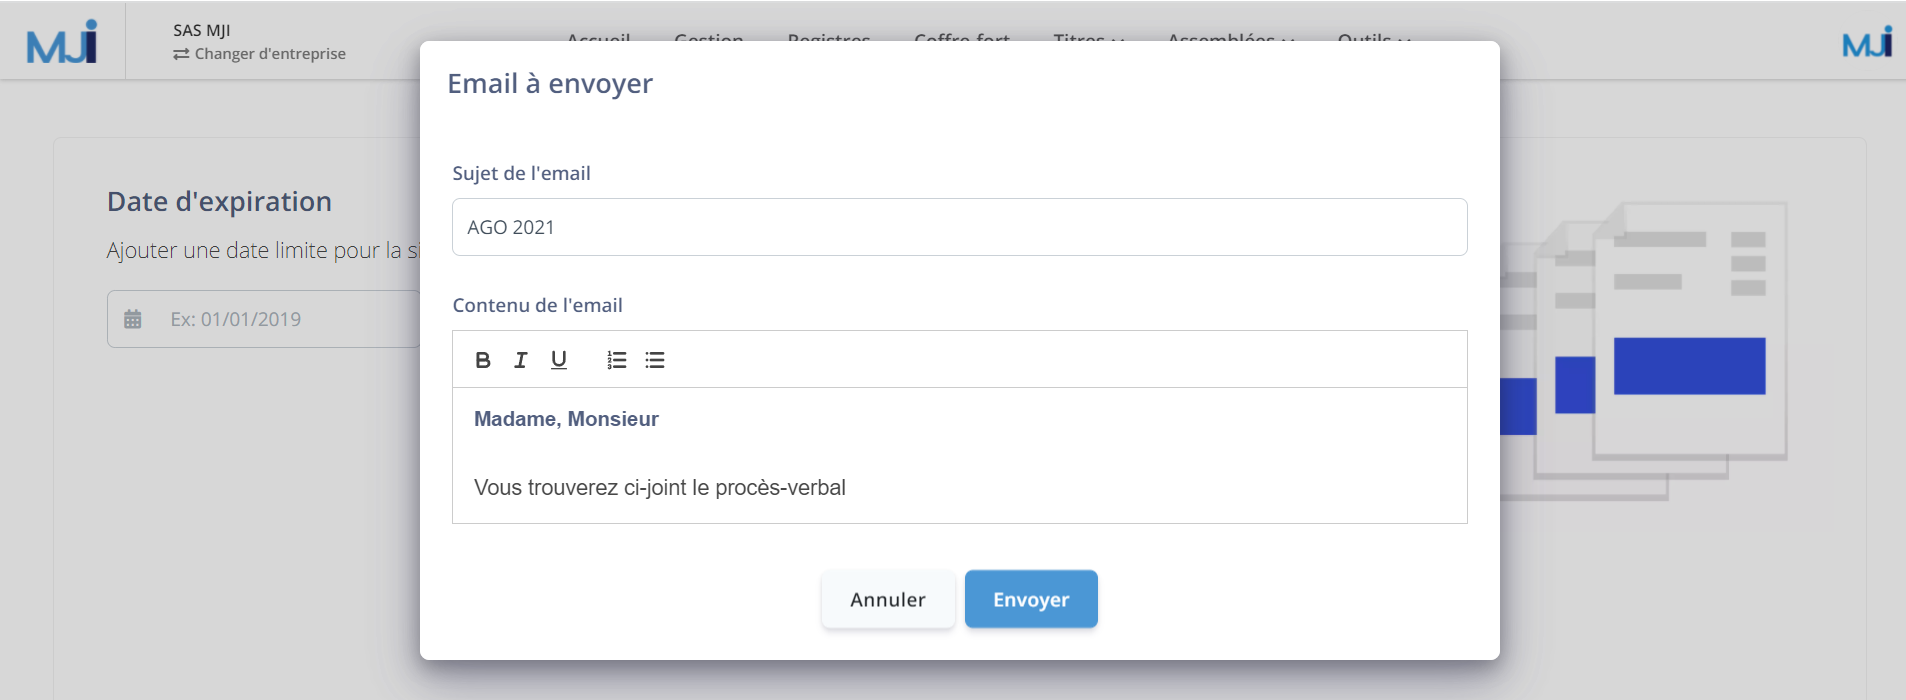Insert a bulleted list in email content
Viewport: 1906px width, 700px height.
pyautogui.click(x=655, y=360)
